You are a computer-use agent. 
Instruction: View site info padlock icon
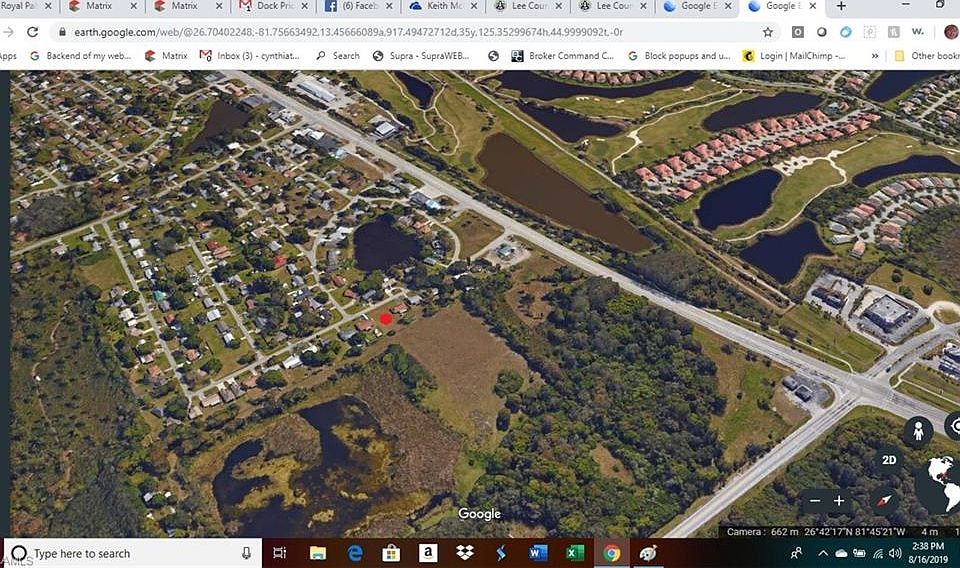pos(62,32)
